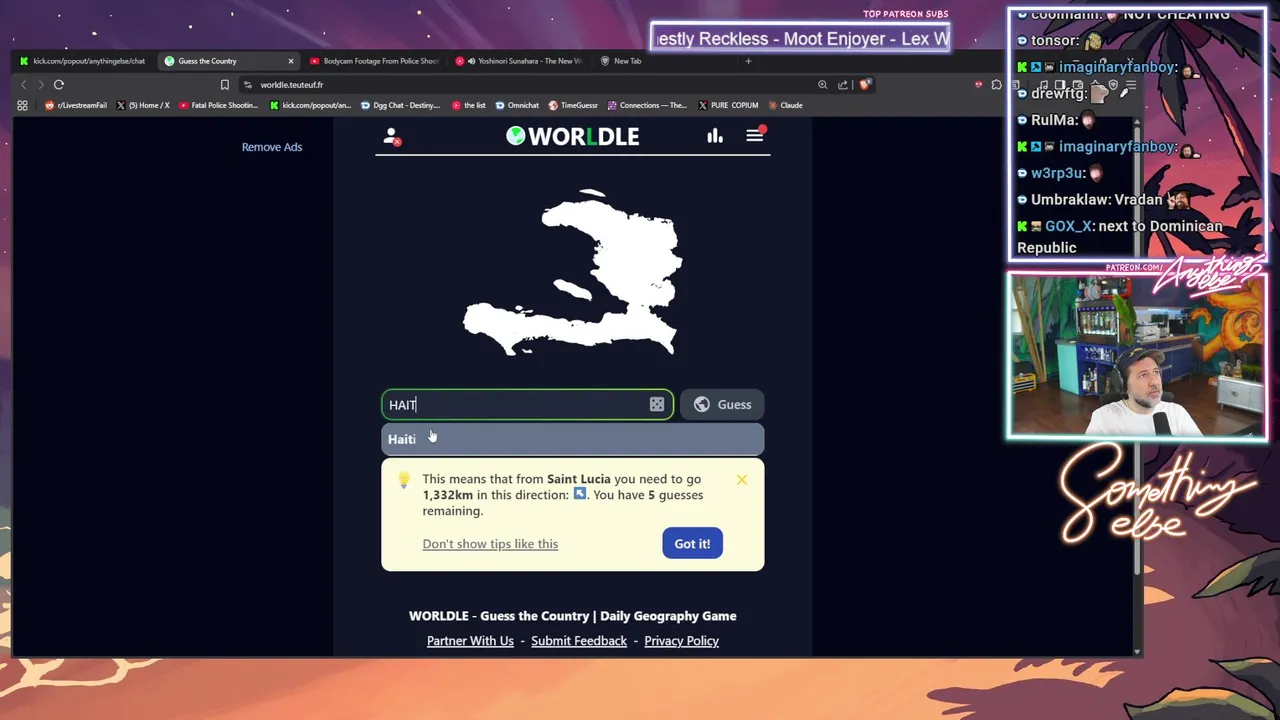The width and height of the screenshot is (1280, 720).
Task: Open the (5) Home / X bookmark
Action: tap(144, 105)
